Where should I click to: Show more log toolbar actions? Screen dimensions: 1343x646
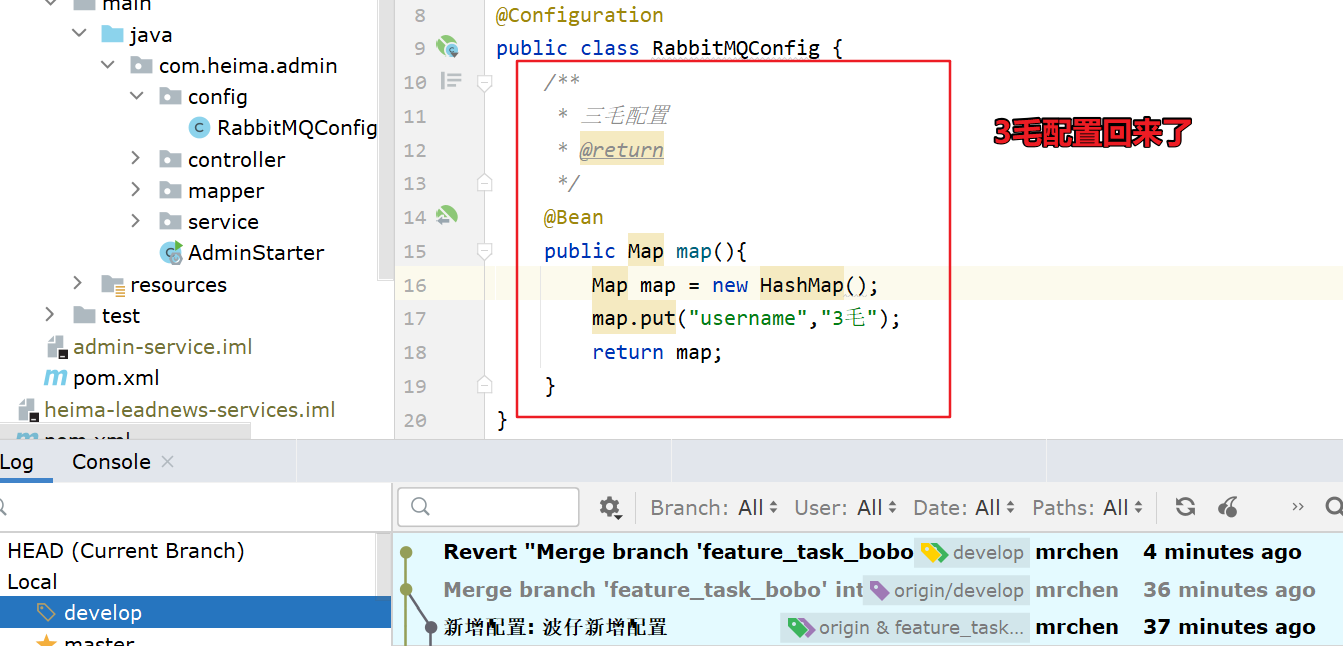[x=1298, y=507]
